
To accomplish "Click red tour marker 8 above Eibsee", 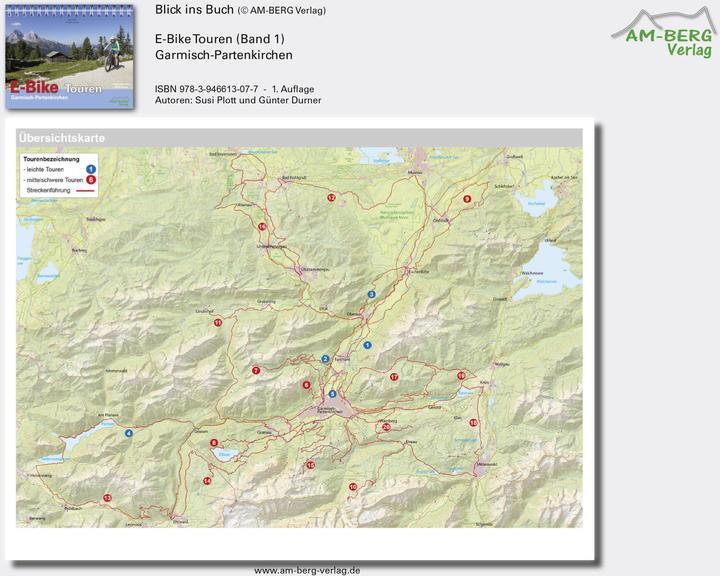I will [214, 443].
